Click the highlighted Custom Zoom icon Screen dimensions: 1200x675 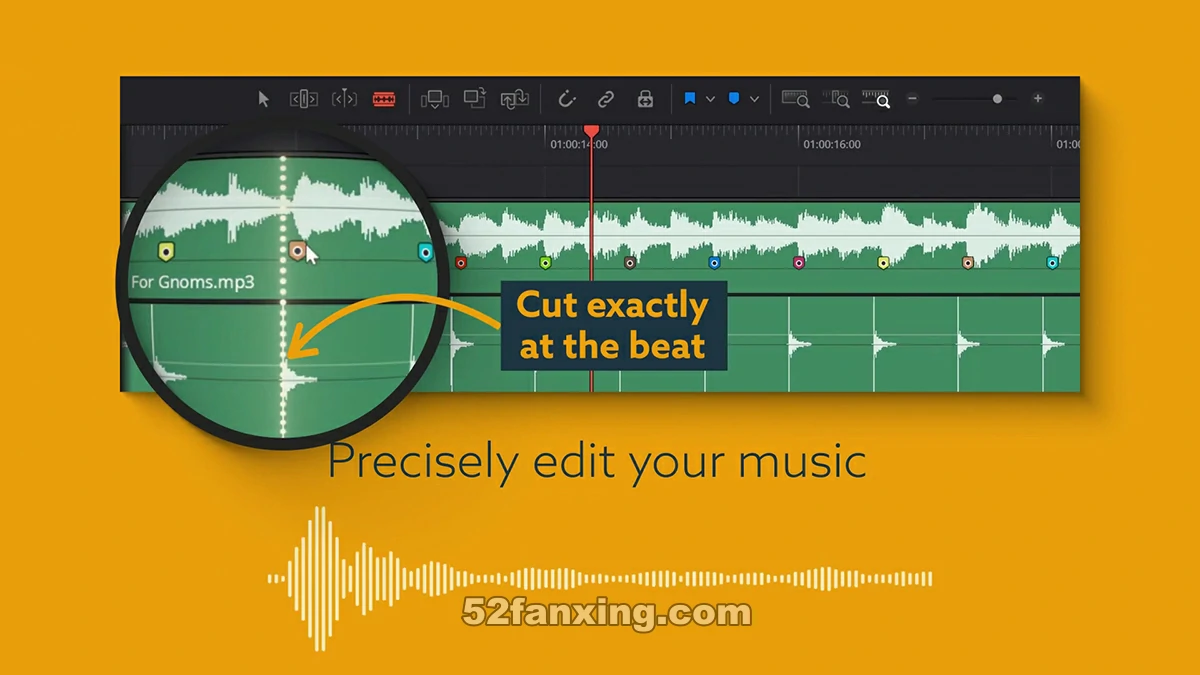876,99
